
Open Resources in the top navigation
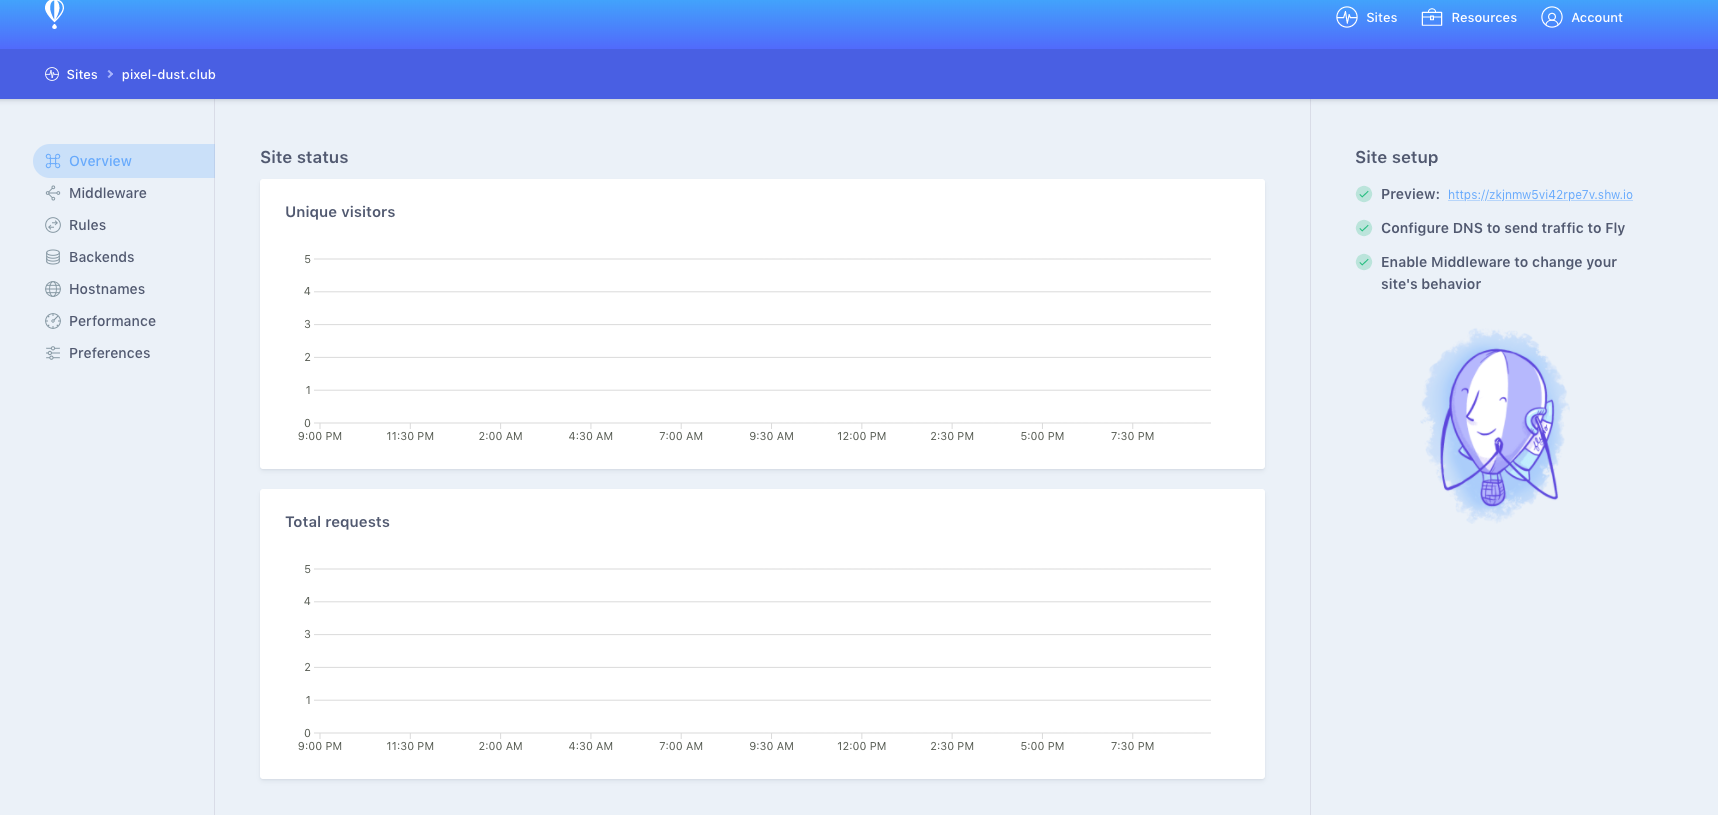click(x=1469, y=17)
